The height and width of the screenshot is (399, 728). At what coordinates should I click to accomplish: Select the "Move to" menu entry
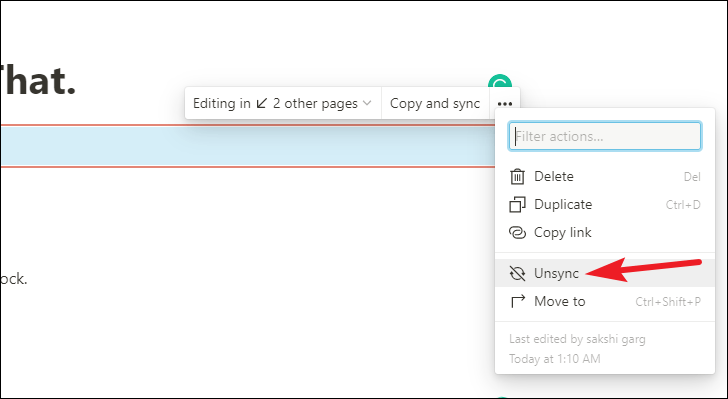tap(605, 301)
